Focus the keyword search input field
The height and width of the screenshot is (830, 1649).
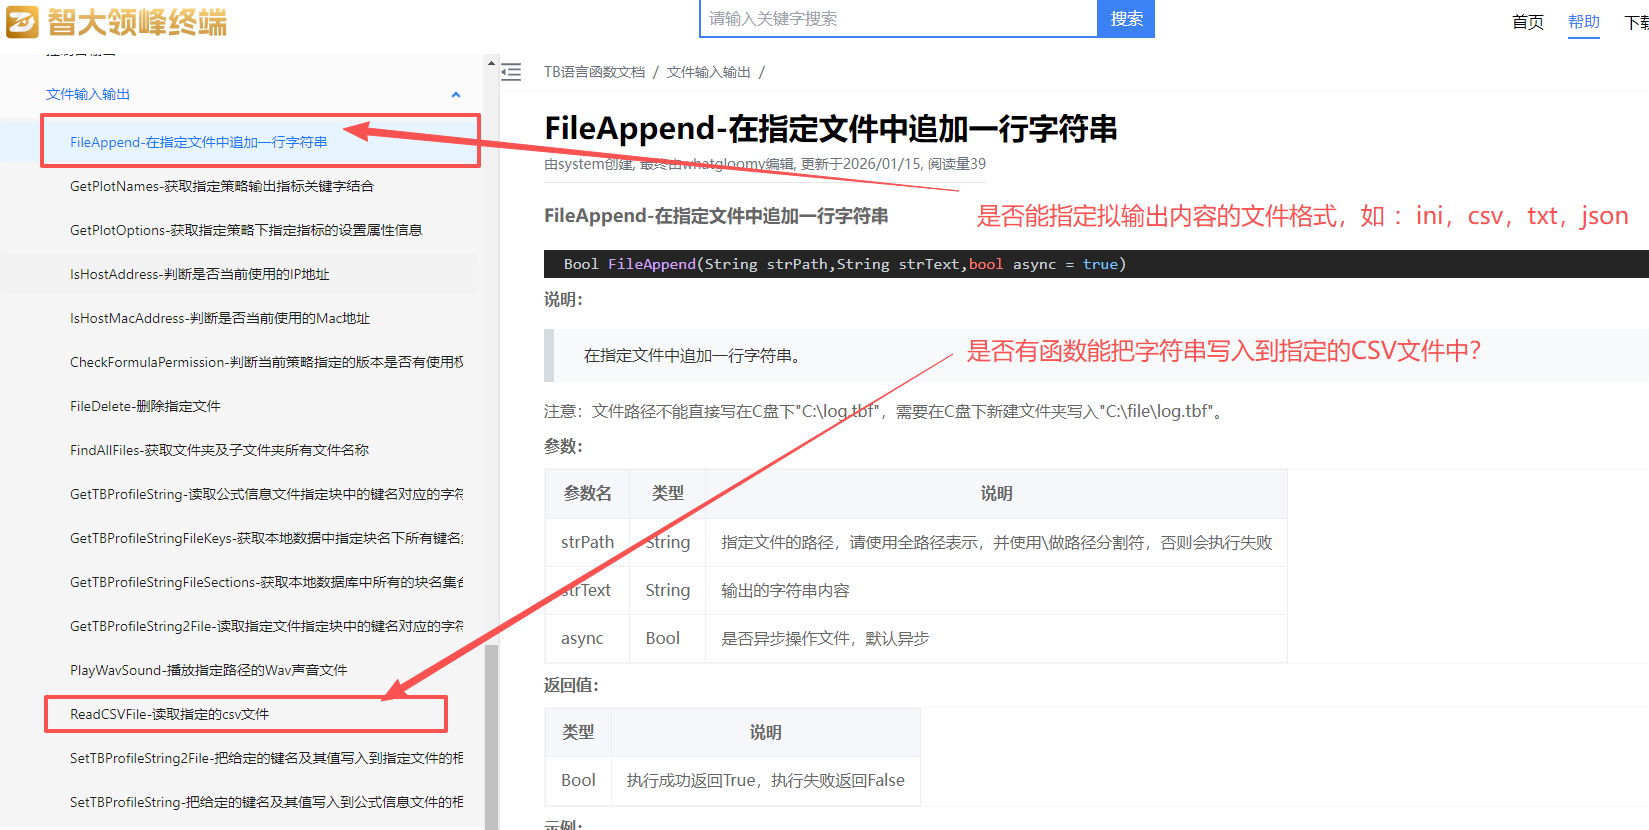click(x=898, y=19)
